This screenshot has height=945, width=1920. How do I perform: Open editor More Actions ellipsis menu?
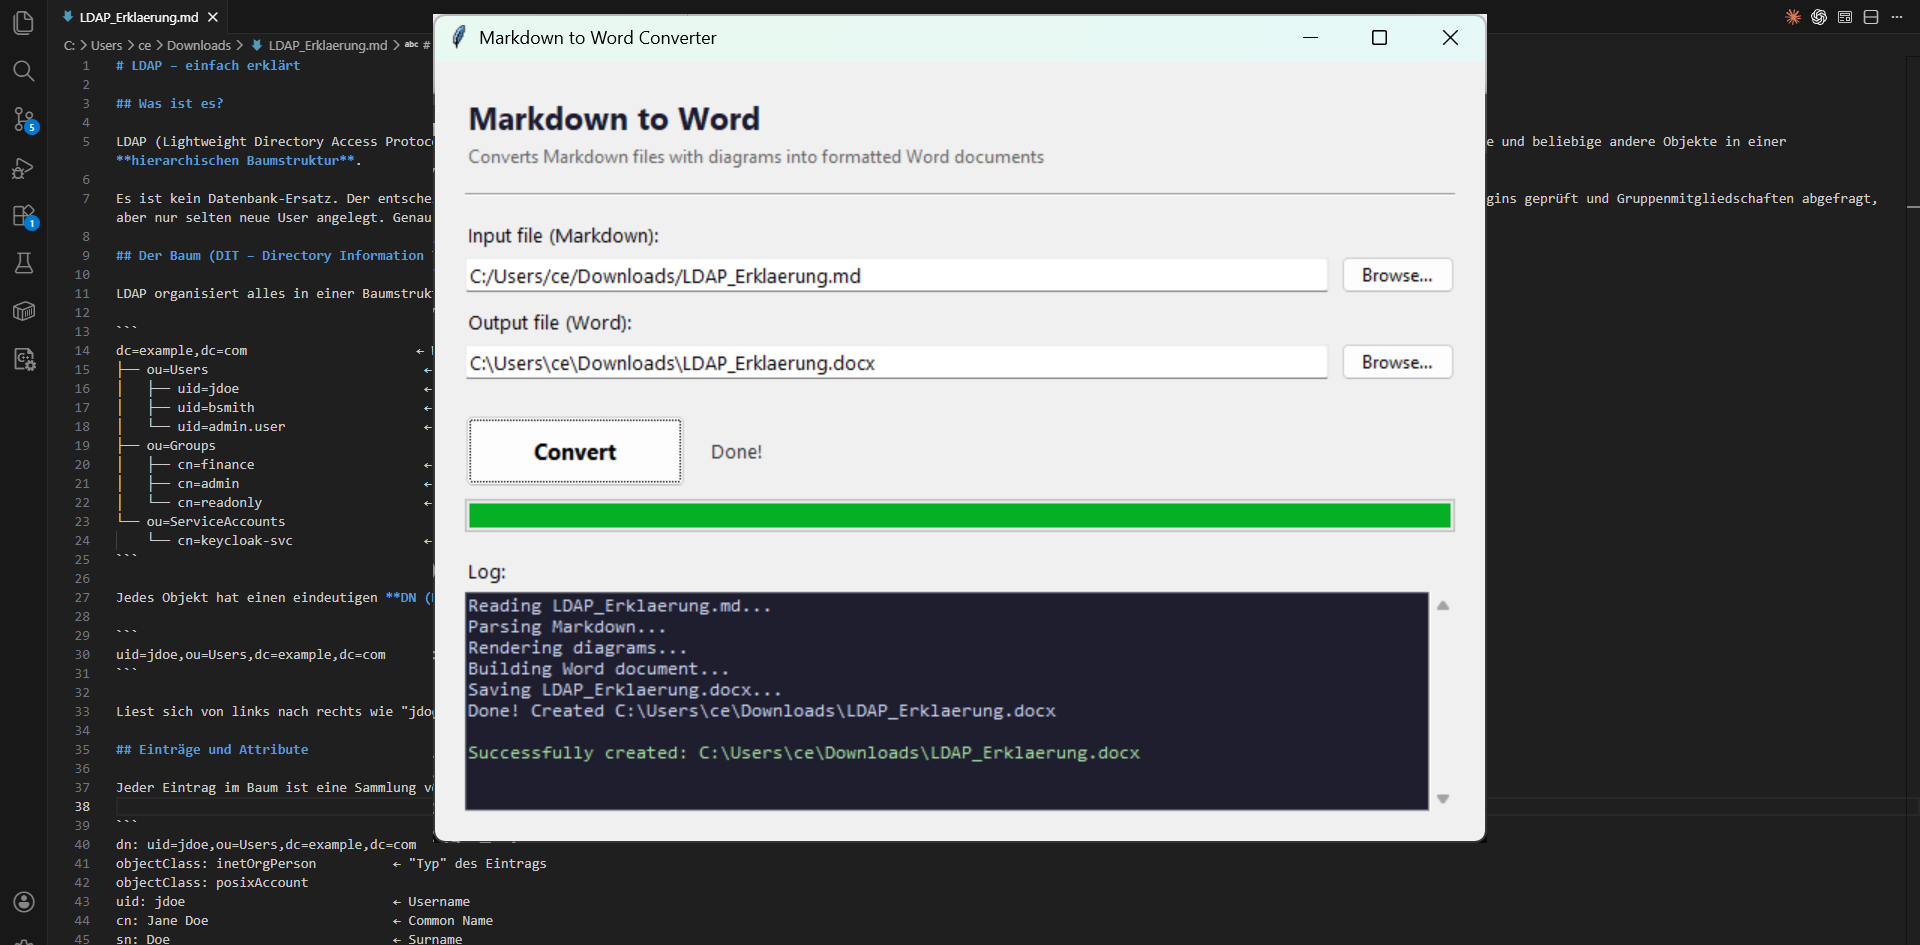click(1897, 17)
